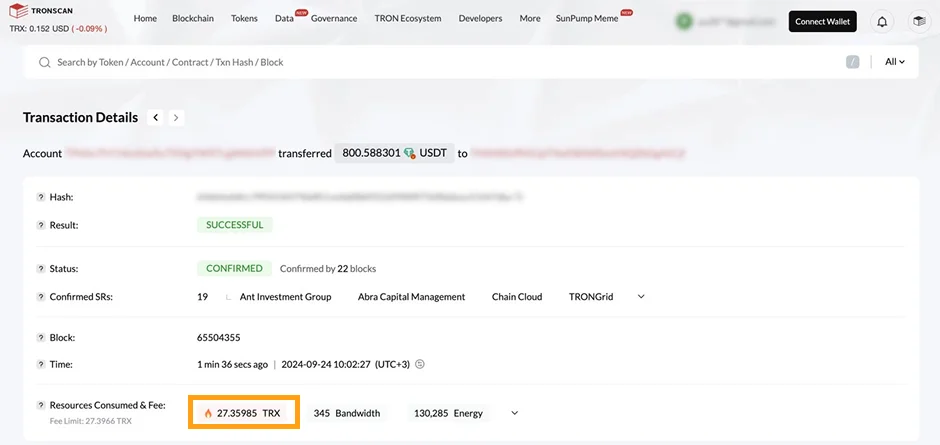
Task: Open block 65504355 link
Action: tap(218, 338)
